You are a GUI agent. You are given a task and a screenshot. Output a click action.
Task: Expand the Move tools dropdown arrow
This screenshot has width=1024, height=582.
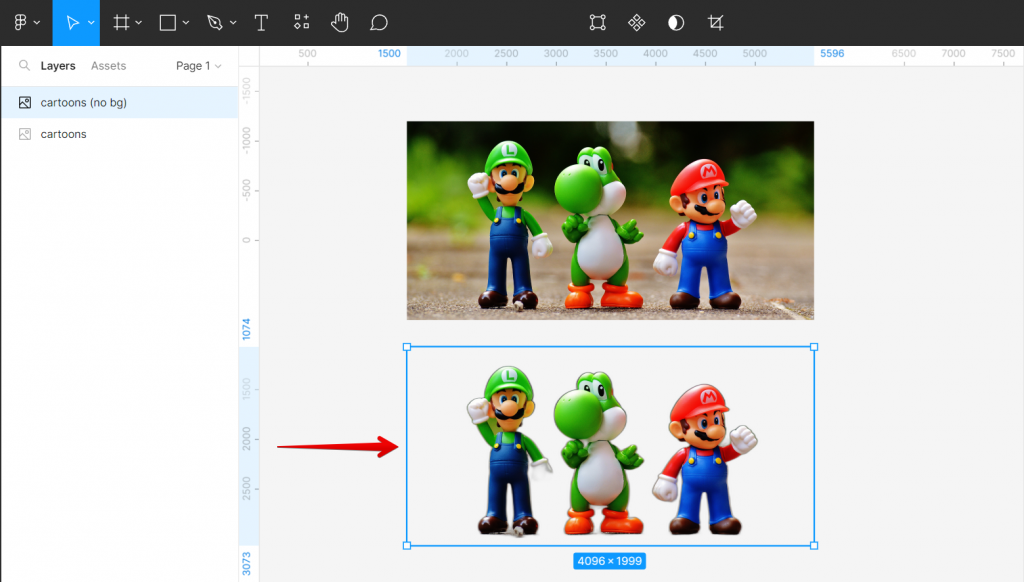tap(91, 23)
